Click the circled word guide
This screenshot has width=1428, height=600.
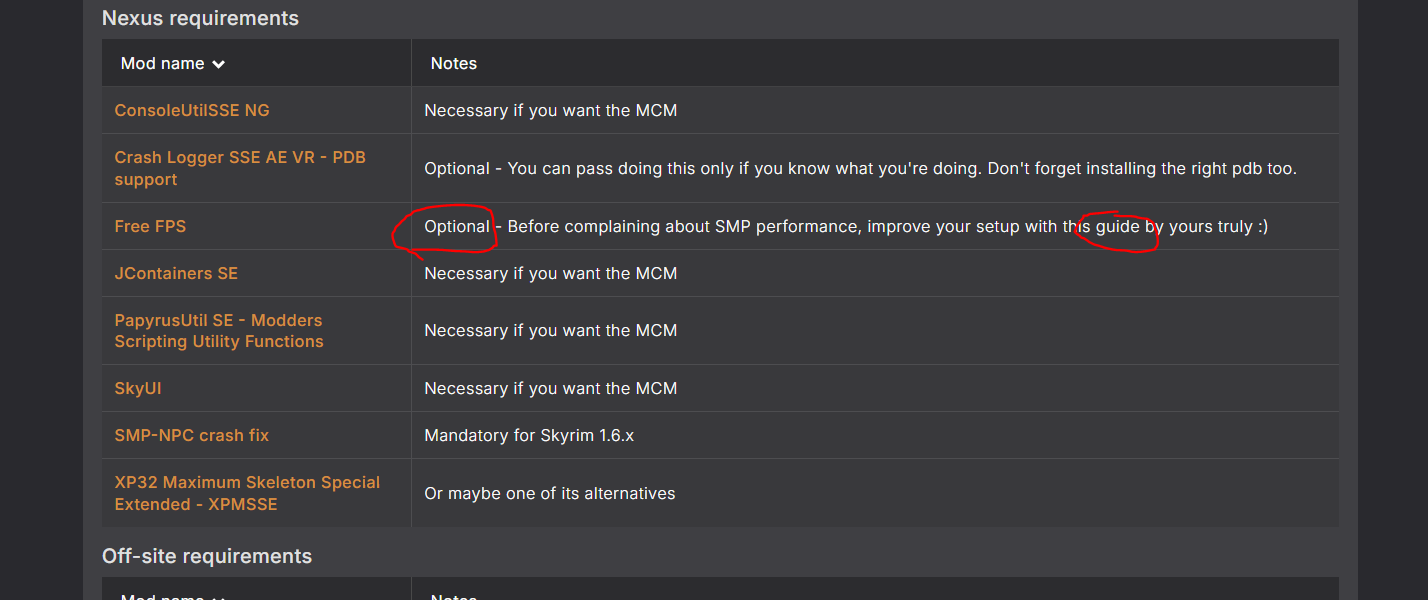pos(1117,226)
